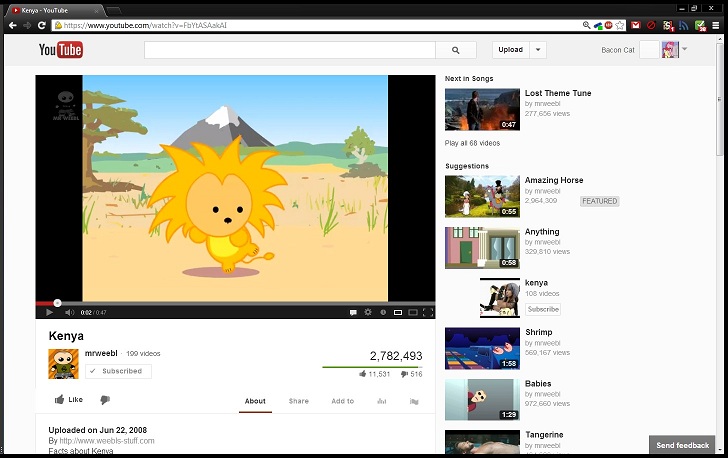
Task: Click the 2,782,493 view count
Action: click(x=396, y=356)
